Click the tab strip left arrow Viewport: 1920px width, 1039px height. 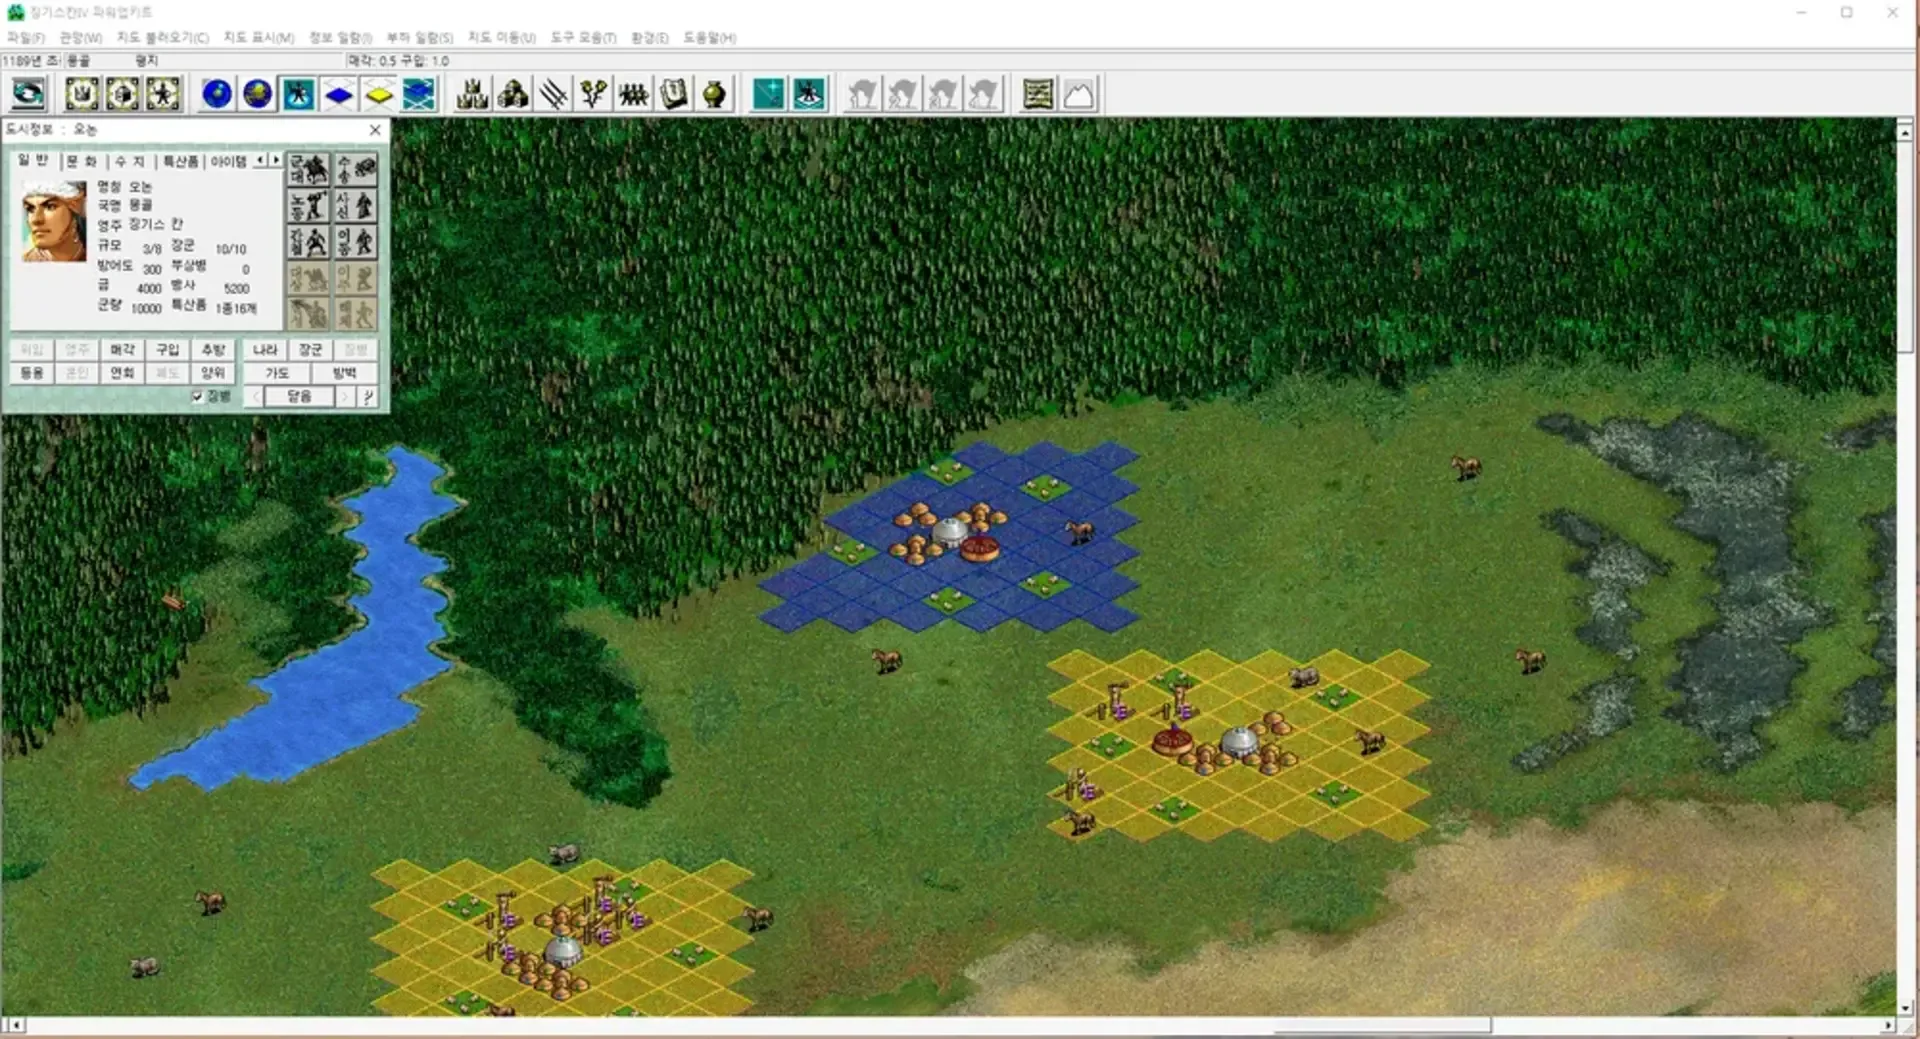click(261, 160)
